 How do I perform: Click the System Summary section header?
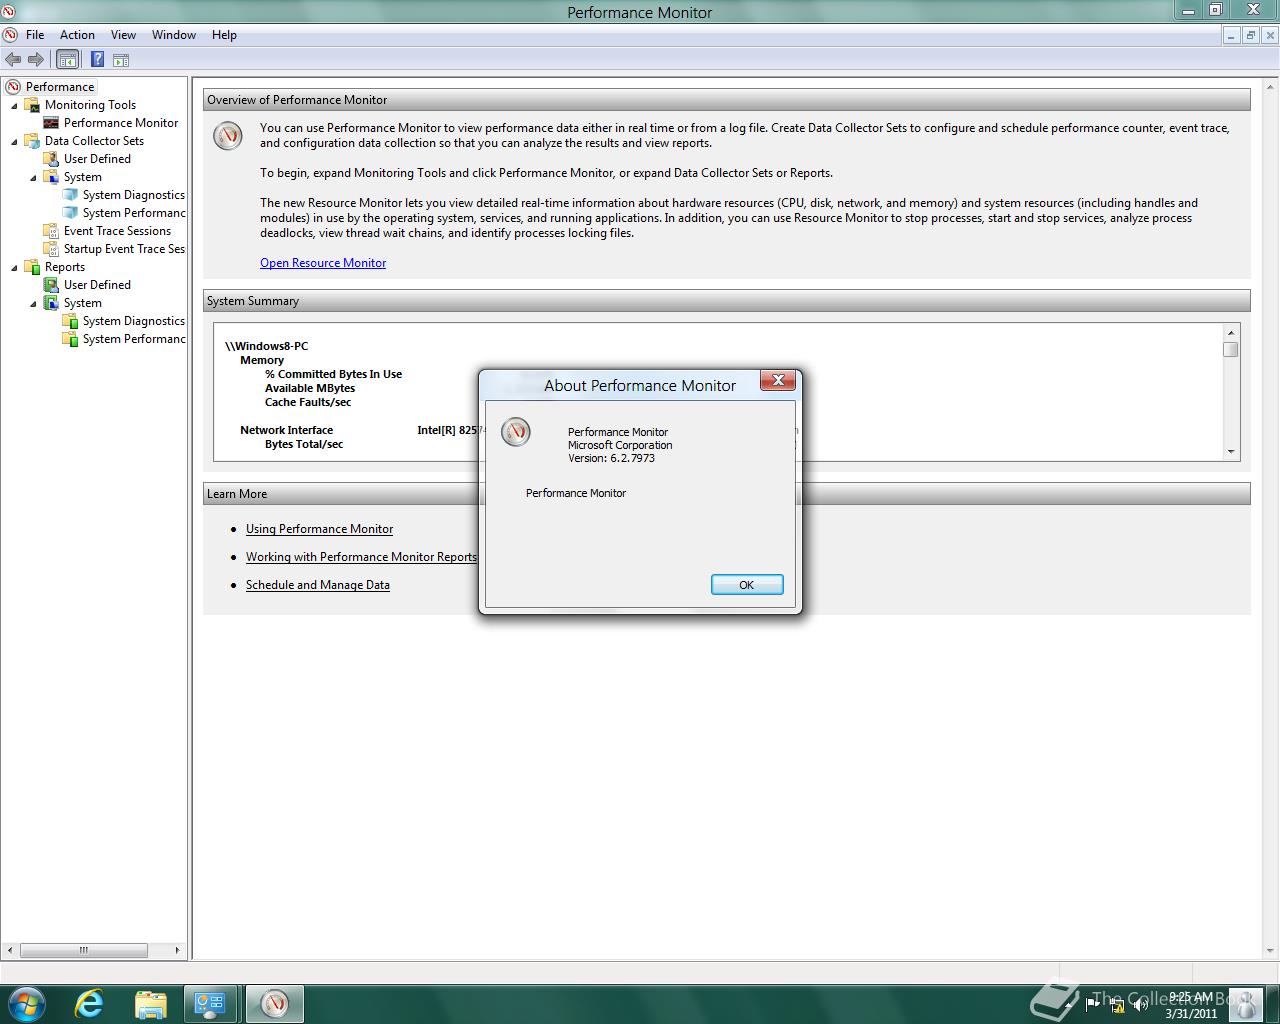tap(727, 301)
